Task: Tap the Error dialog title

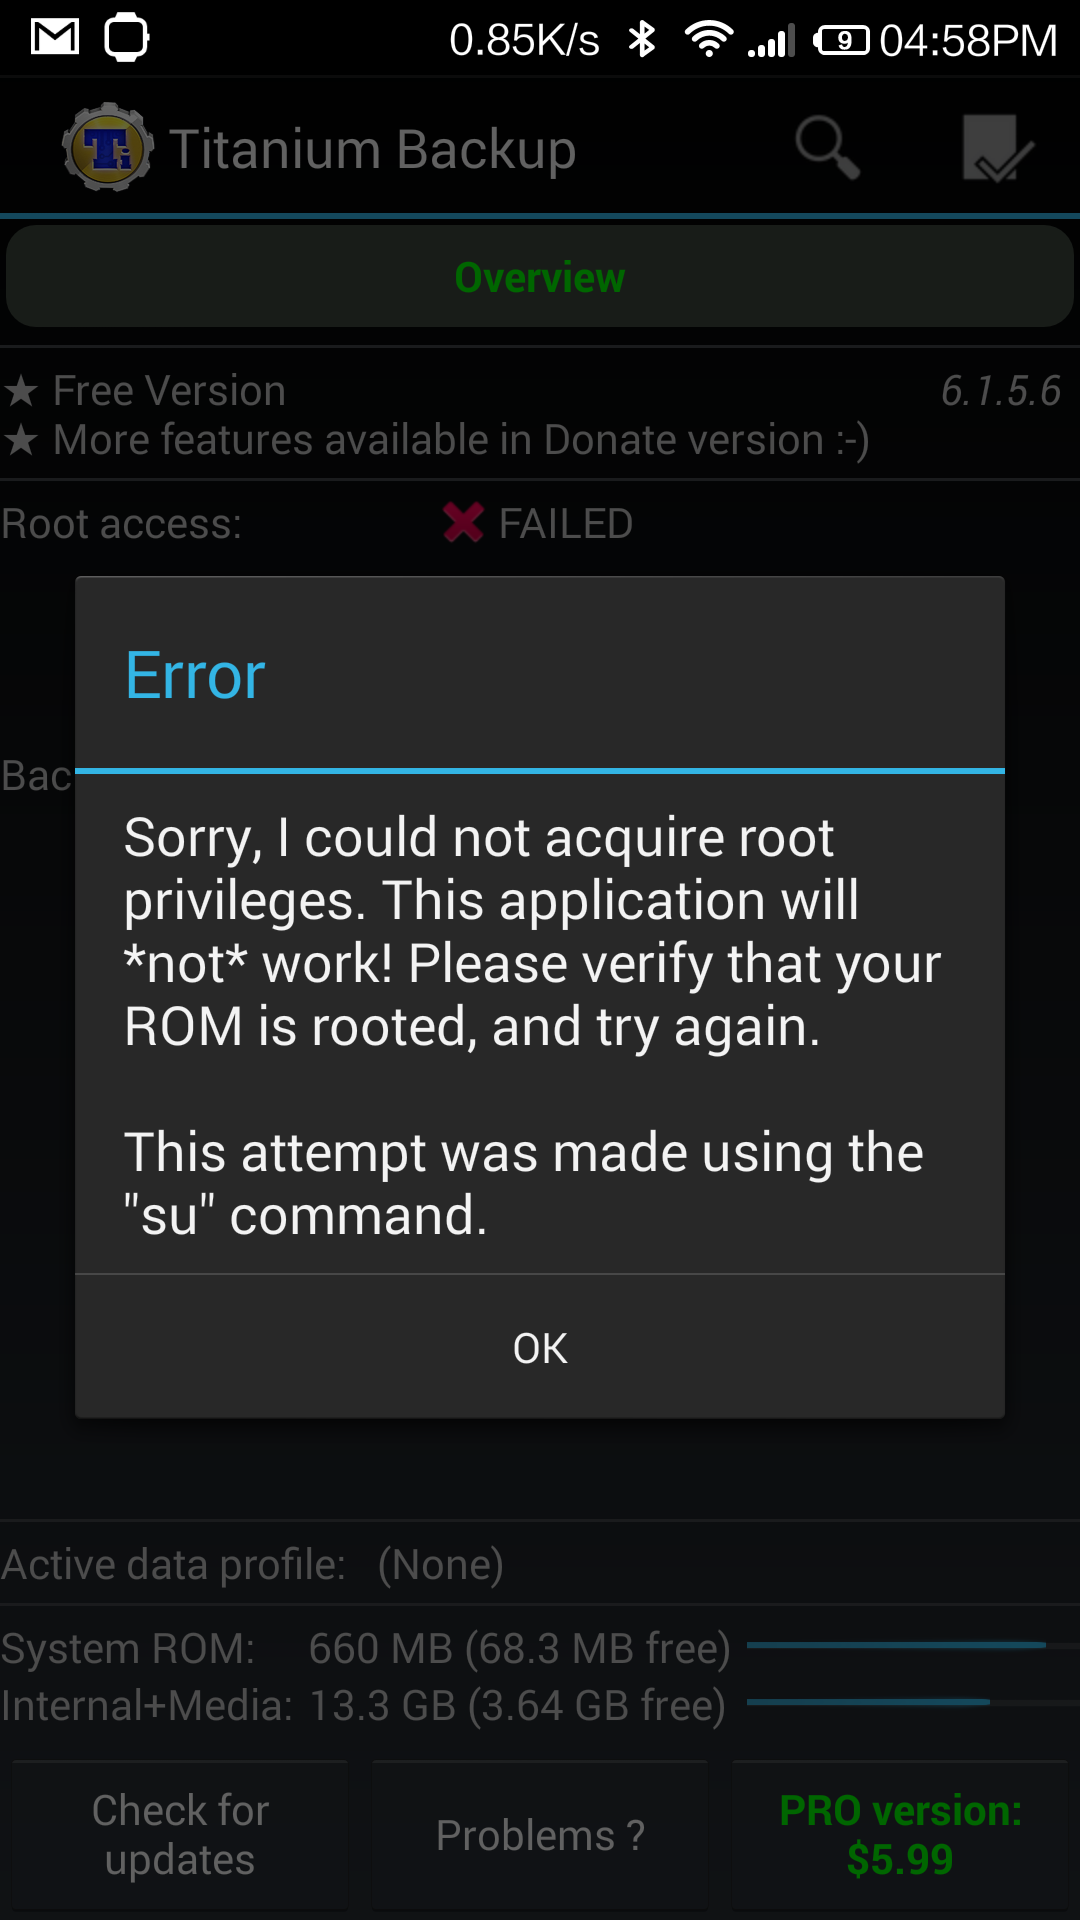Action: (195, 675)
